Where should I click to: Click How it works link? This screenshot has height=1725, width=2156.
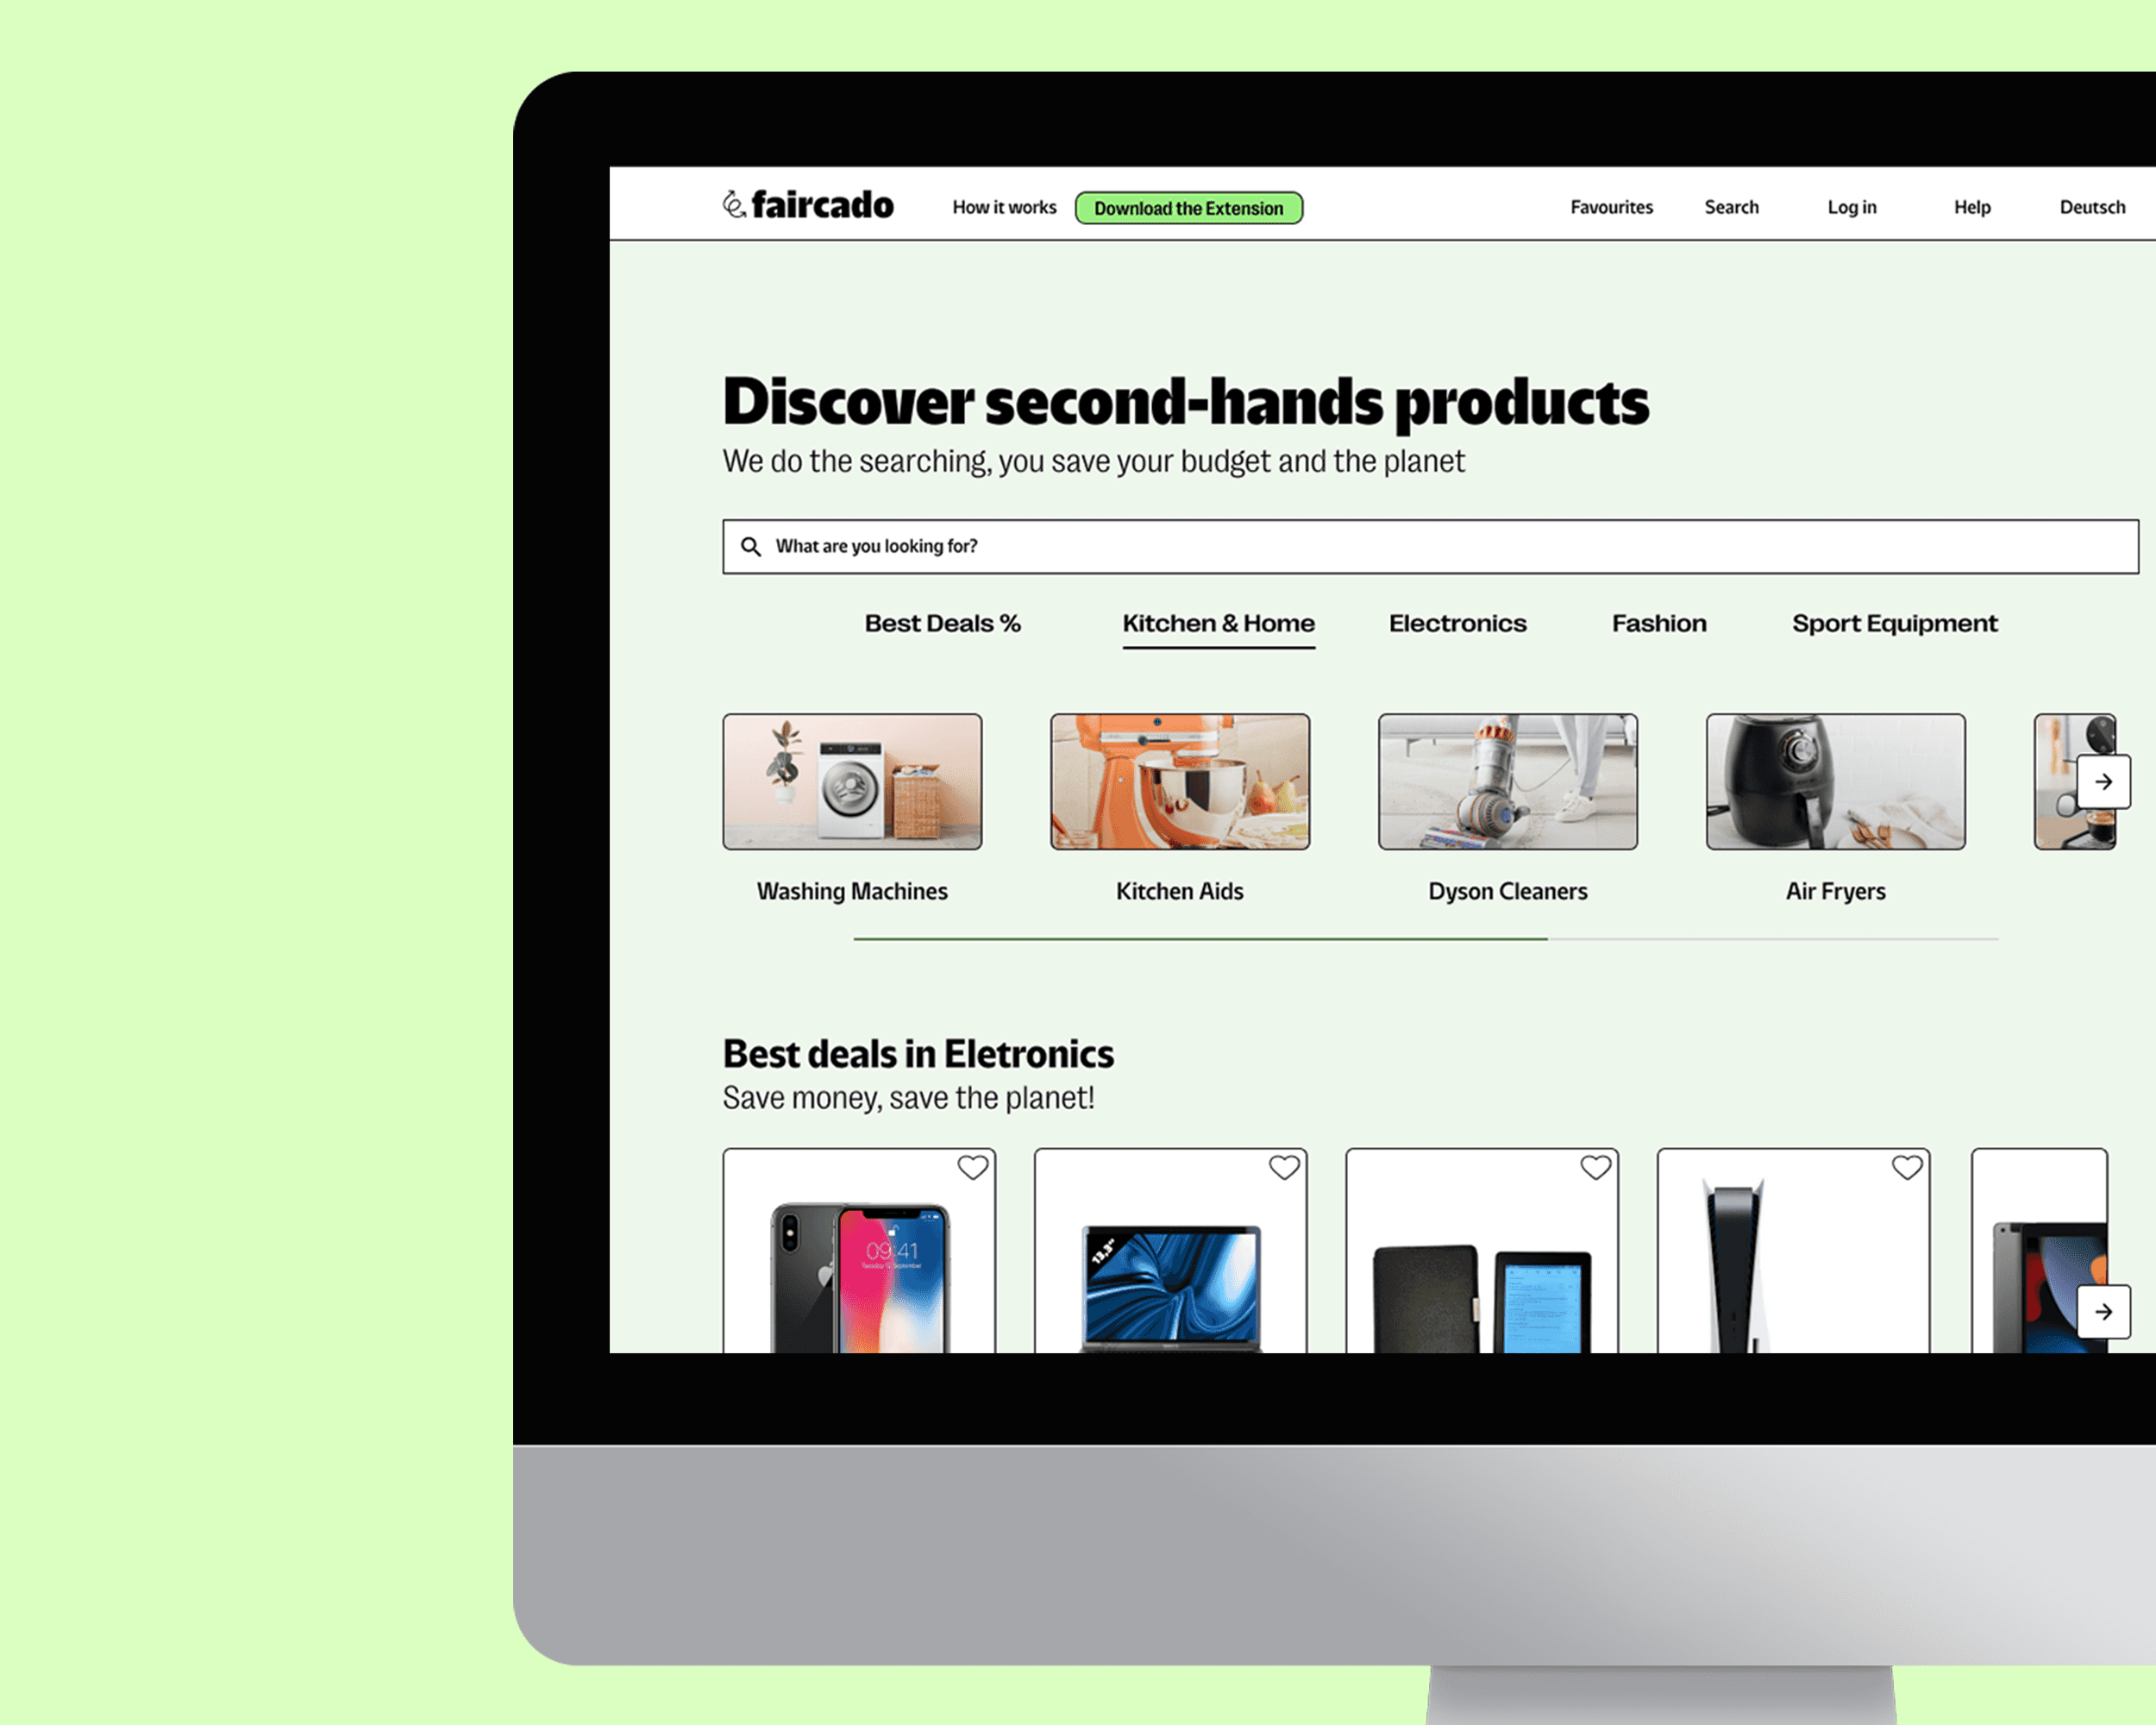pyautogui.click(x=1000, y=208)
